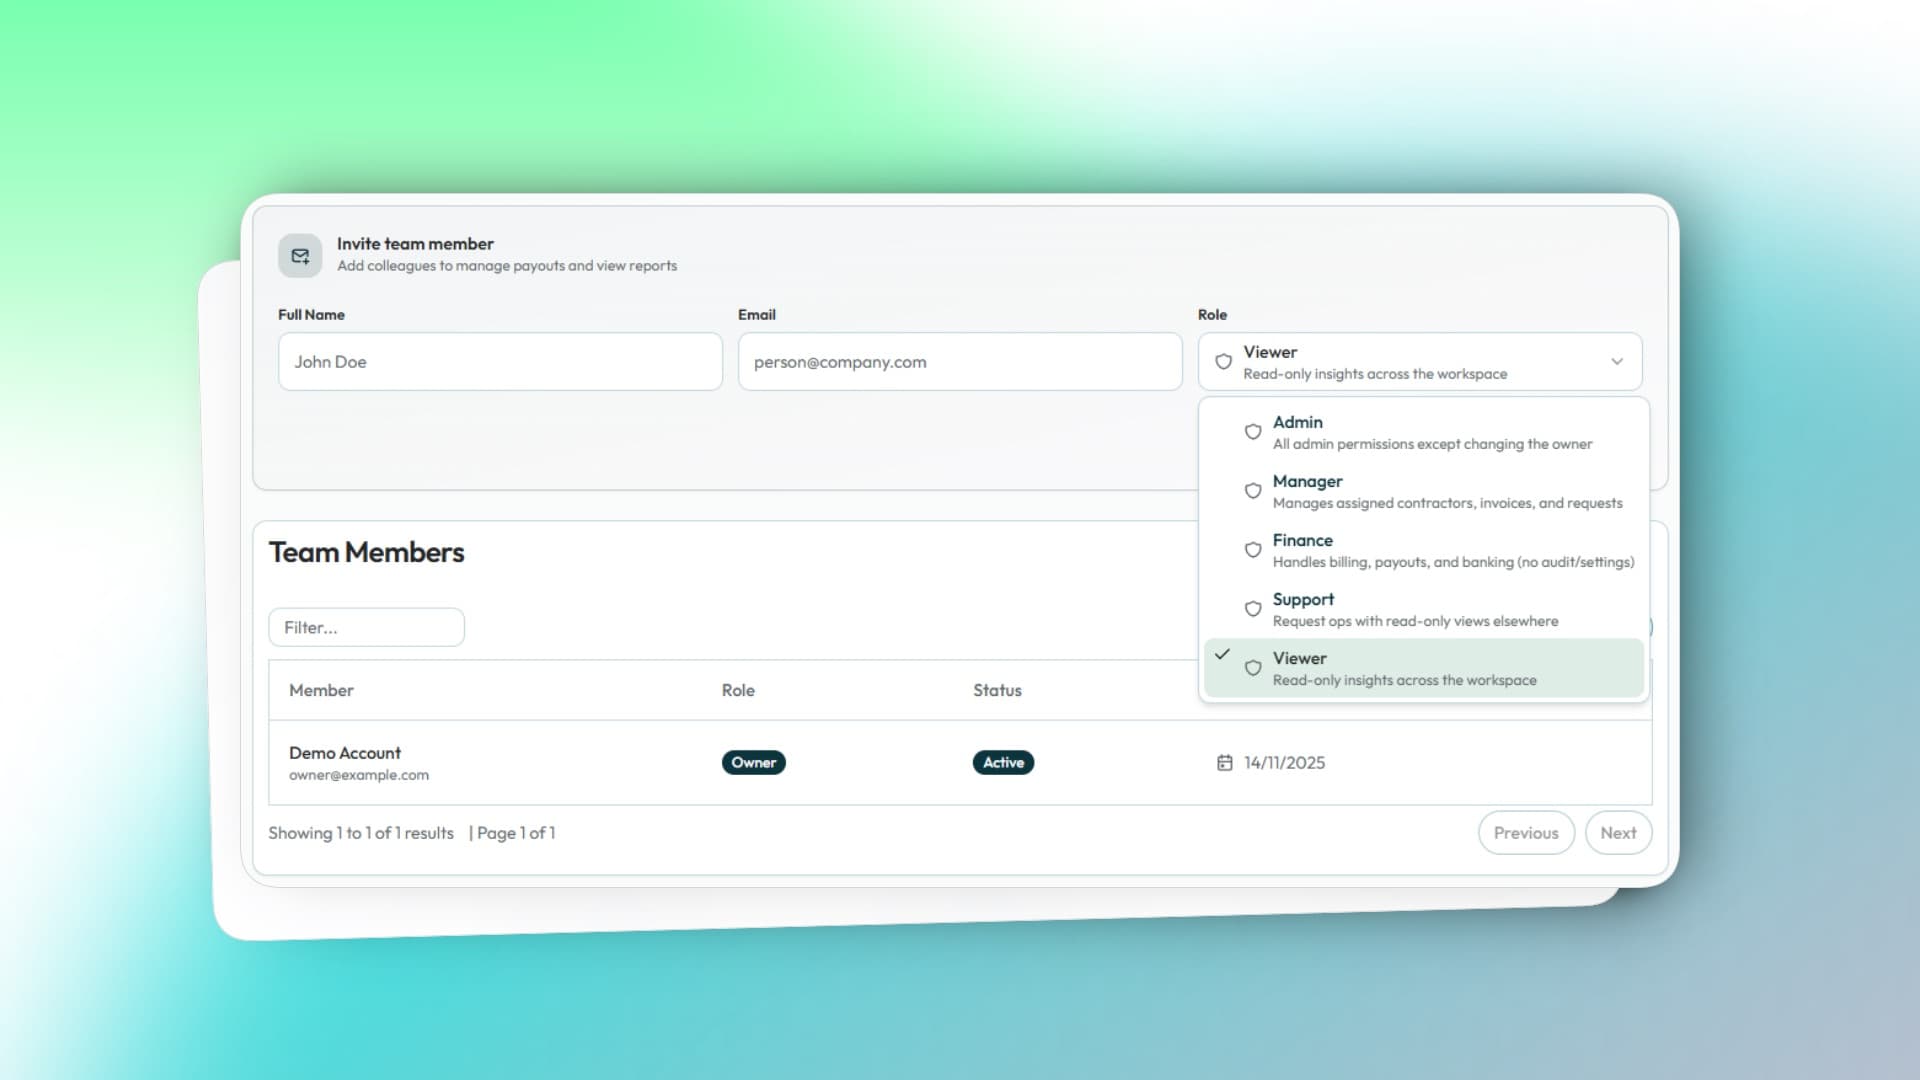This screenshot has width=1920, height=1080.
Task: Click the Manager shield icon
Action: (1252, 491)
